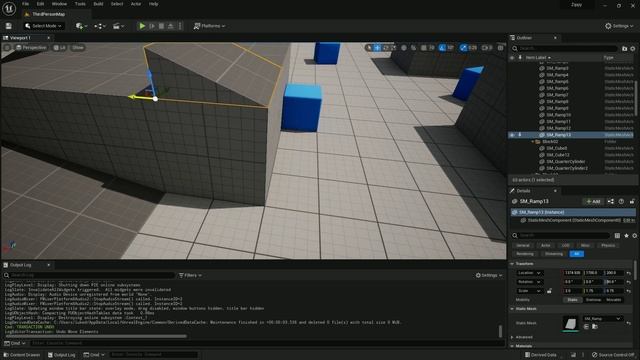This screenshot has height=360, width=640.
Task: Sort Outliner by Item Label column
Action: [538, 58]
